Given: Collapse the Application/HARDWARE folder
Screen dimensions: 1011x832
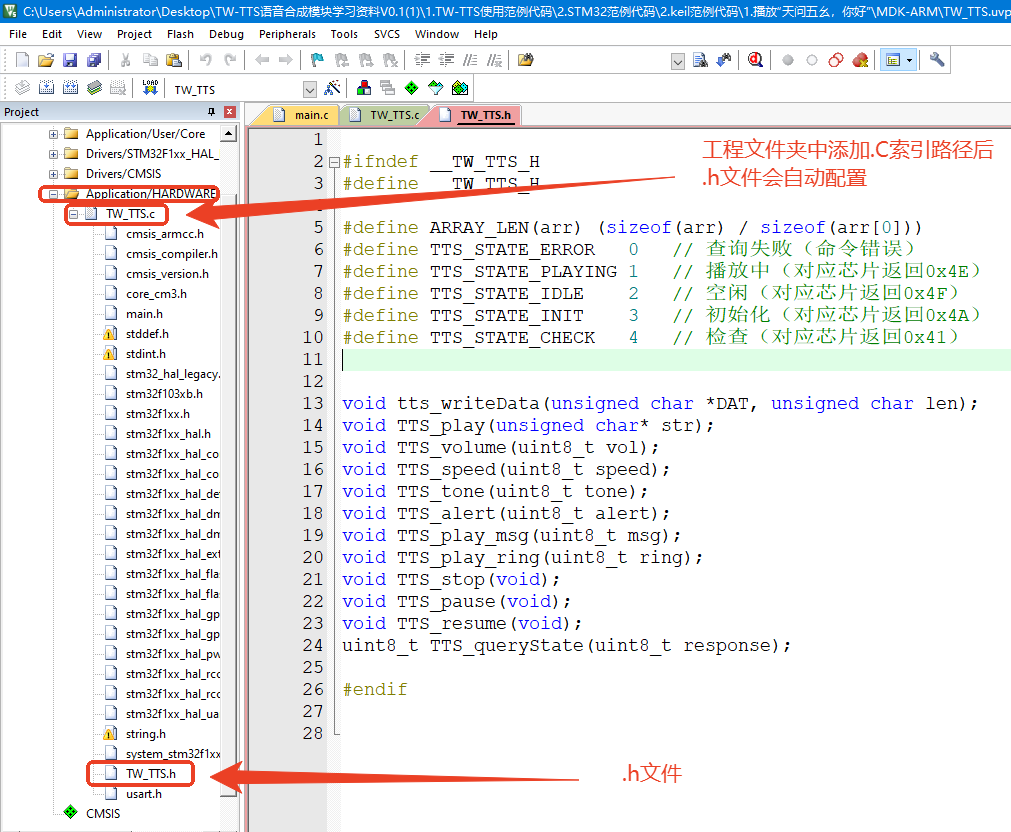Looking at the screenshot, I should [54, 194].
